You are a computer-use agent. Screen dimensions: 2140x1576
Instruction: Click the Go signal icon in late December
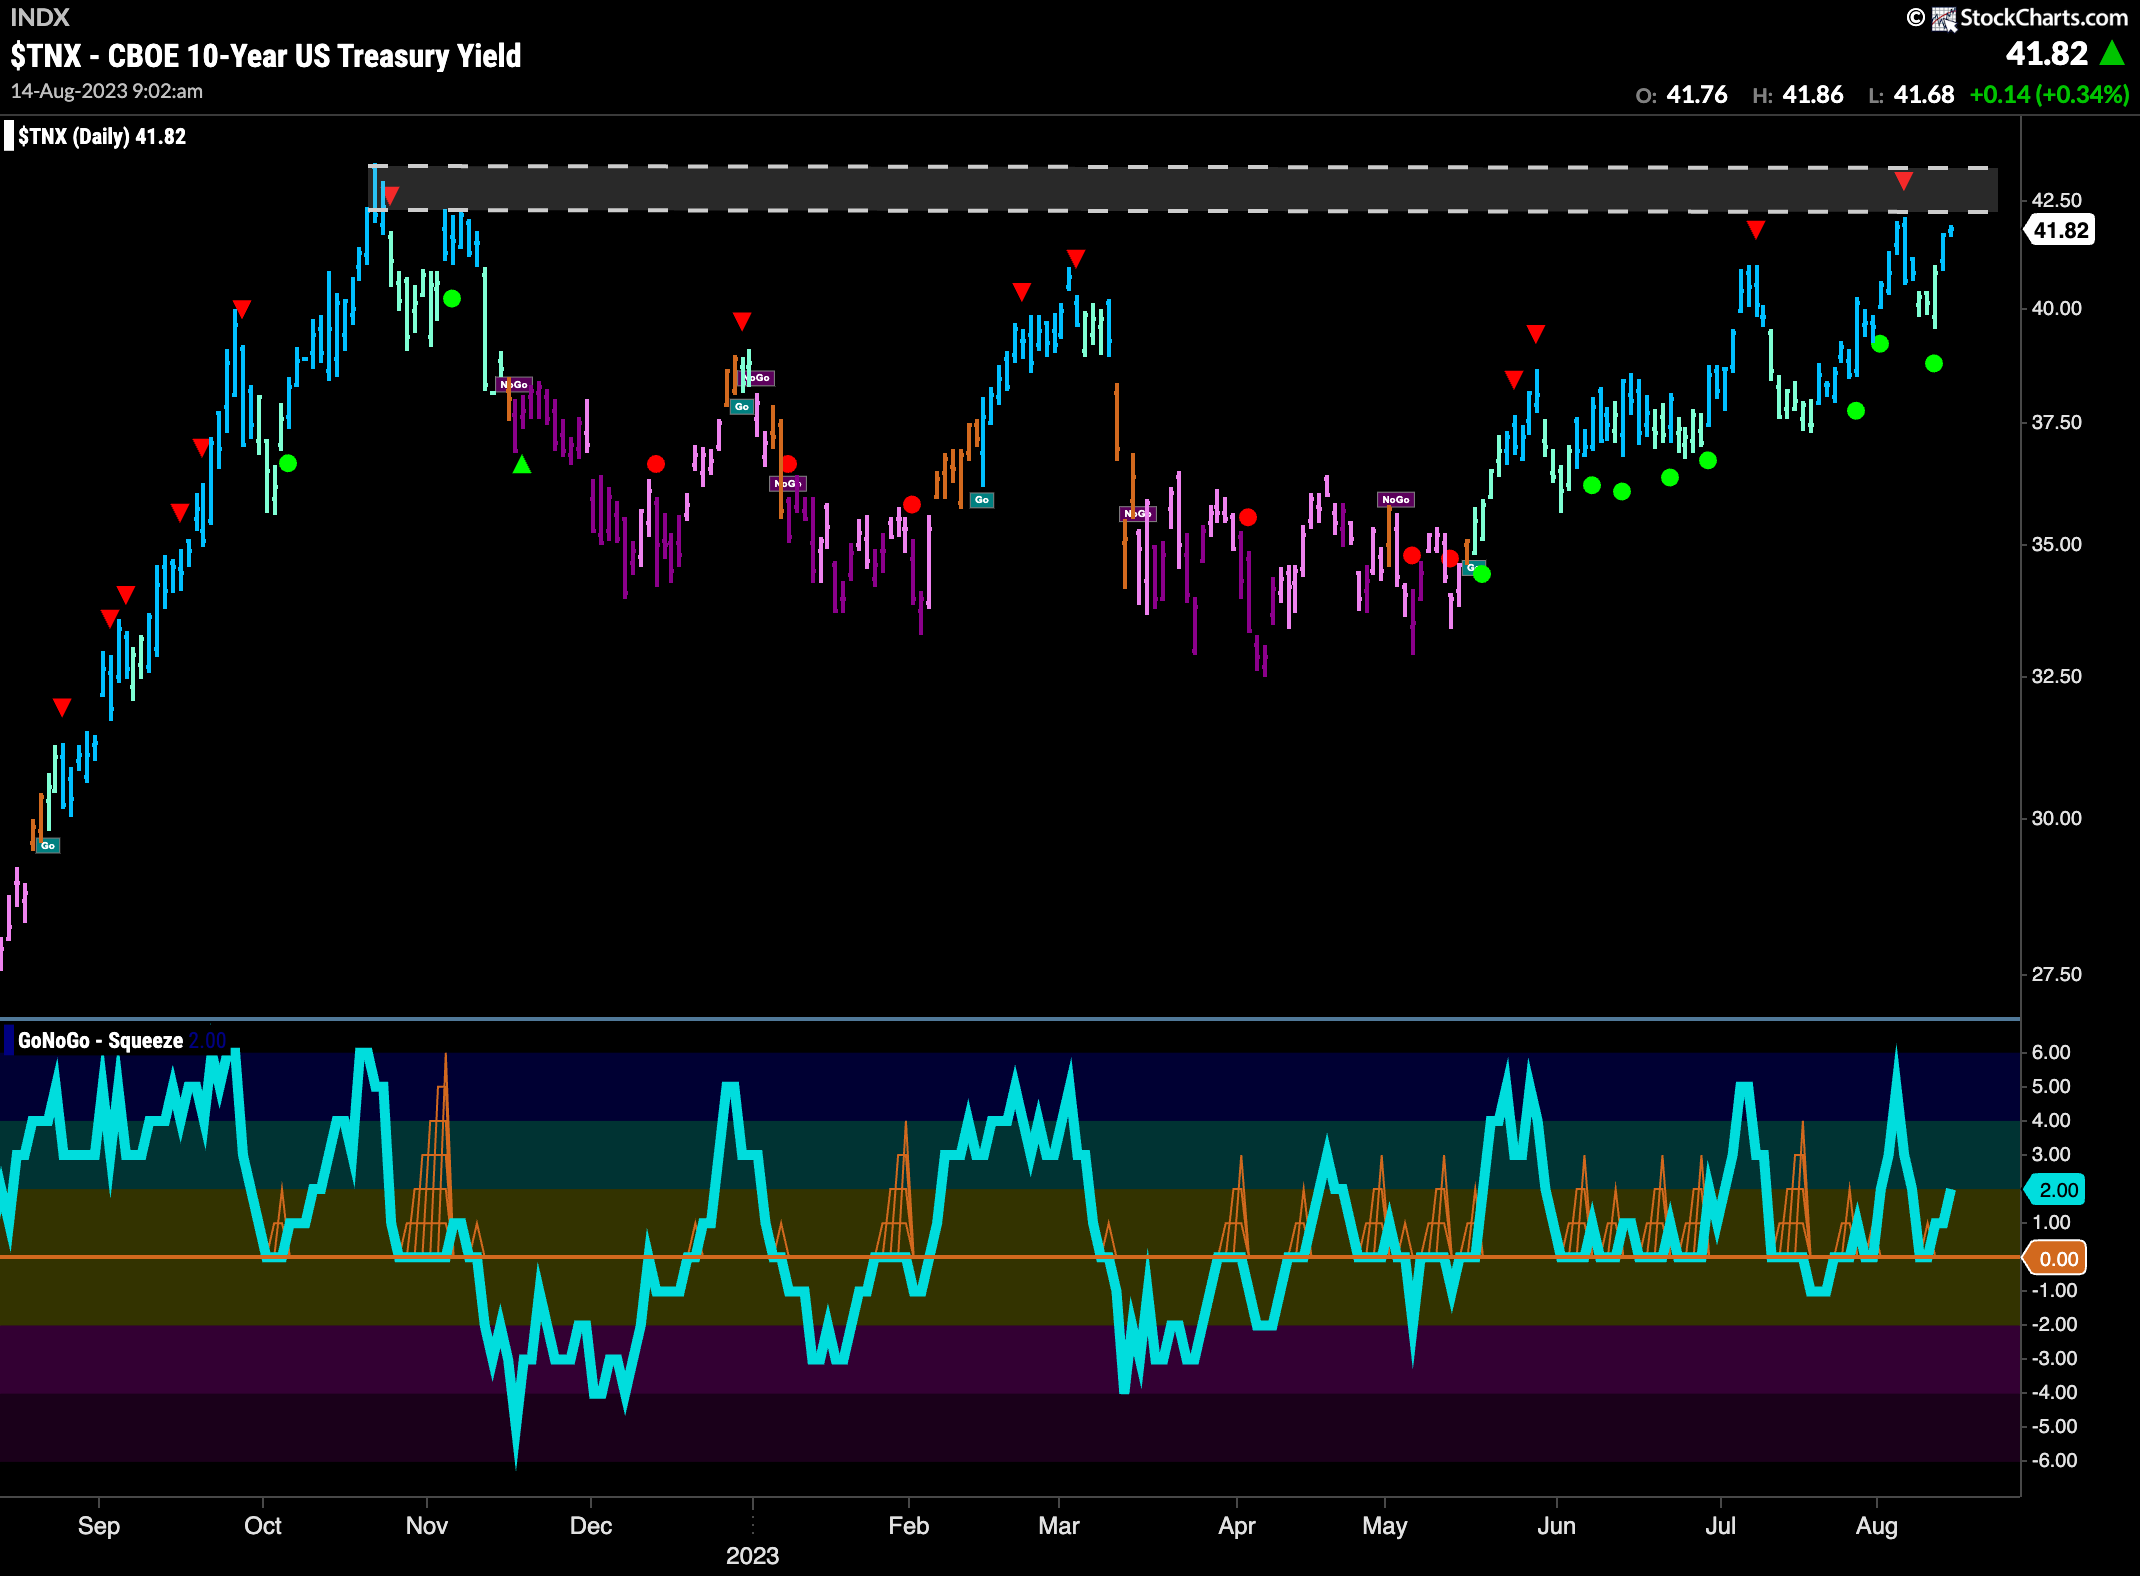click(x=741, y=406)
